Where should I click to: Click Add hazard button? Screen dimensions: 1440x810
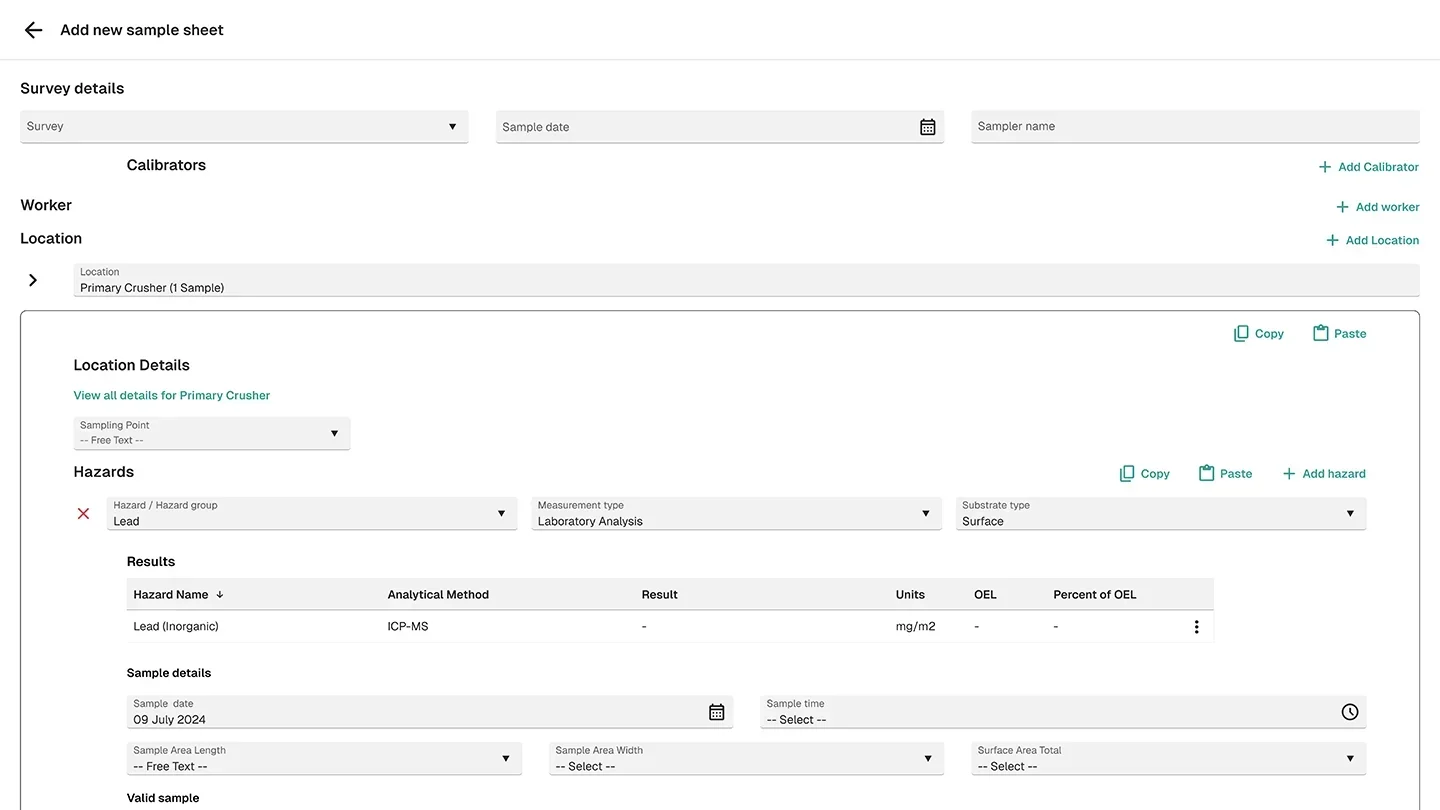coord(1323,474)
